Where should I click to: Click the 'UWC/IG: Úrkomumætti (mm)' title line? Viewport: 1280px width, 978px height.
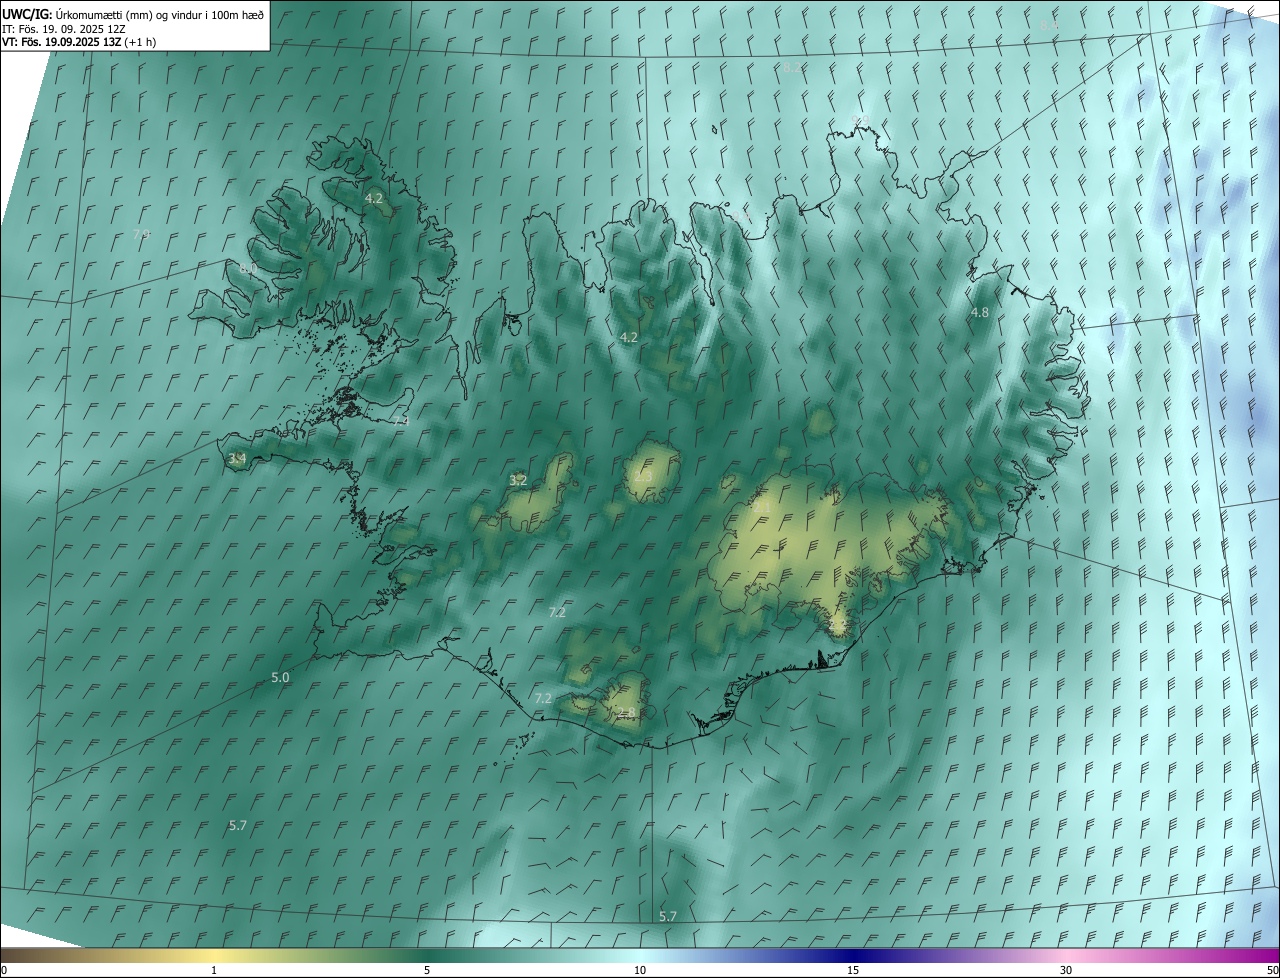pyautogui.click(x=133, y=14)
